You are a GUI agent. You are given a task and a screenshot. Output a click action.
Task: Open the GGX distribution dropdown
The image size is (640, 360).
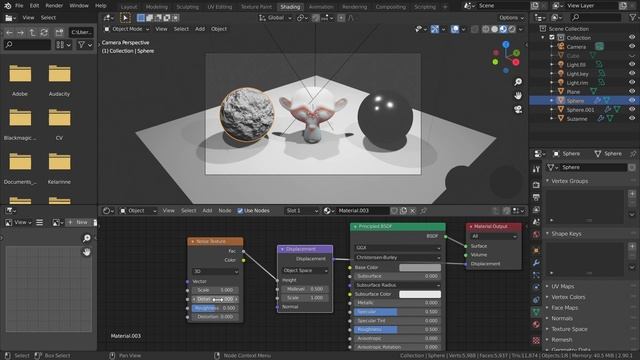click(x=398, y=248)
